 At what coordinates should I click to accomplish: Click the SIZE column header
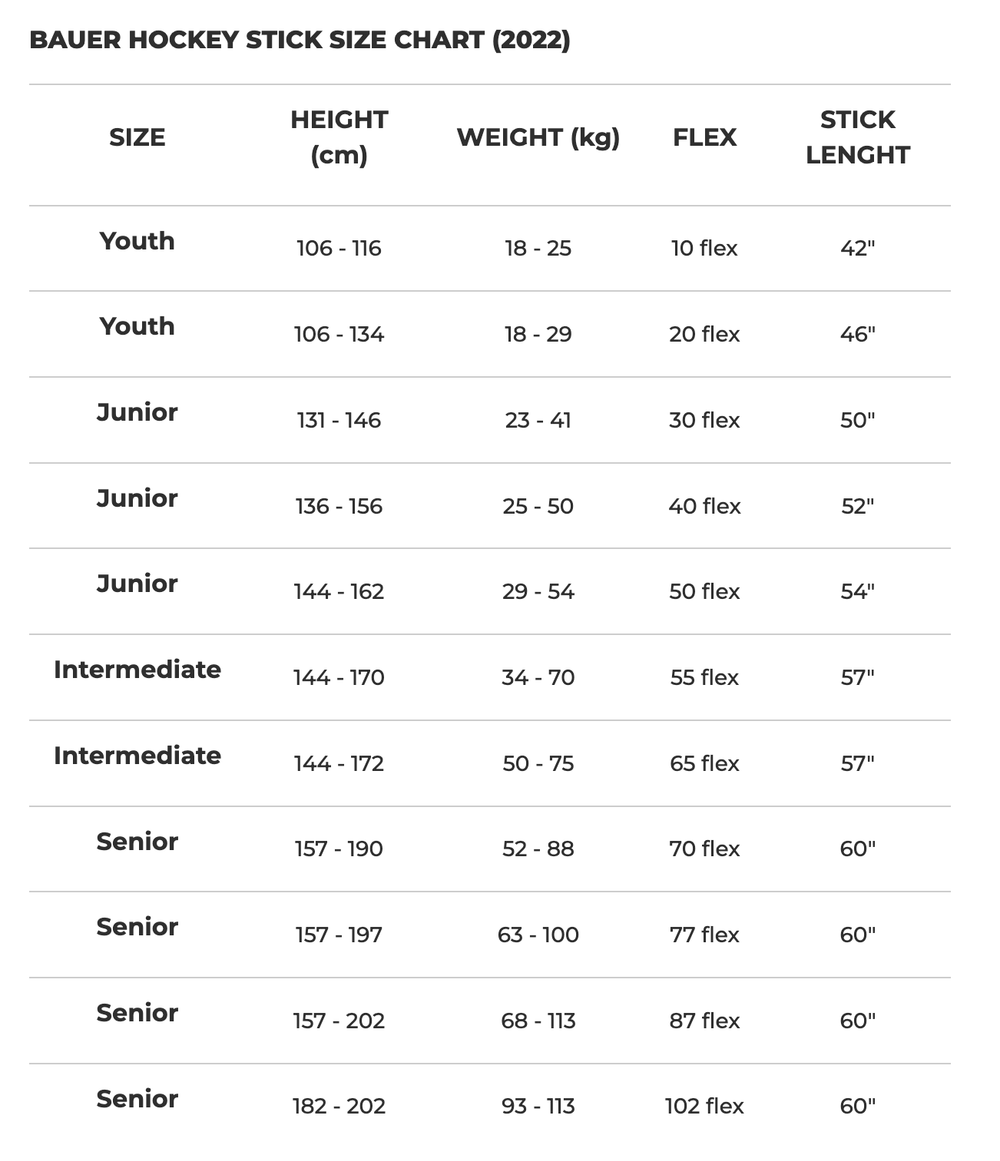point(137,137)
